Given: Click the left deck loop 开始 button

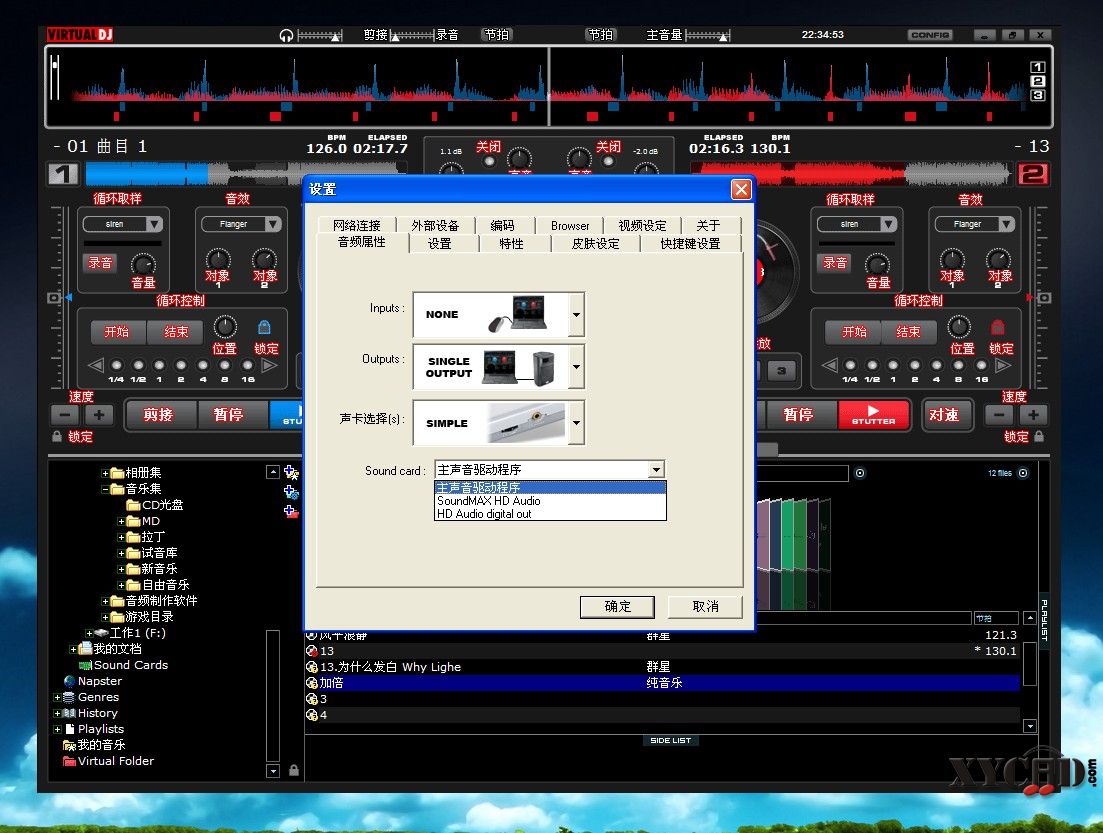Looking at the screenshot, I should click(x=117, y=331).
